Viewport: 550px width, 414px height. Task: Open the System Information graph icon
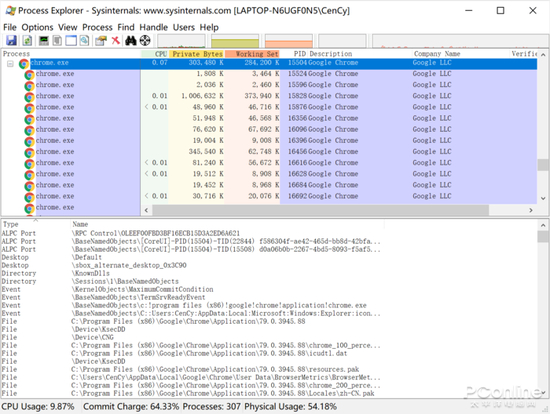click(x=43, y=41)
